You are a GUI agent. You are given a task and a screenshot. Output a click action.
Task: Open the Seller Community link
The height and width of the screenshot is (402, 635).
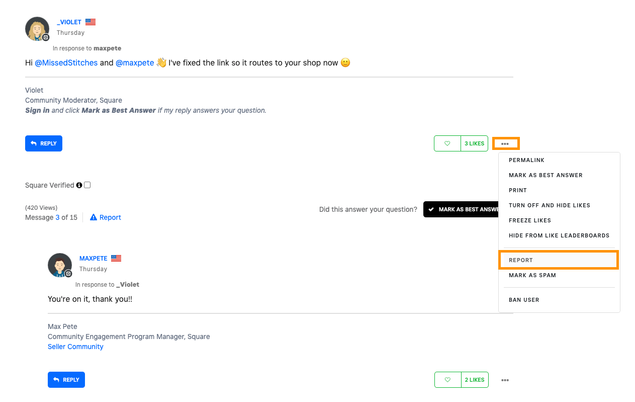click(x=75, y=347)
